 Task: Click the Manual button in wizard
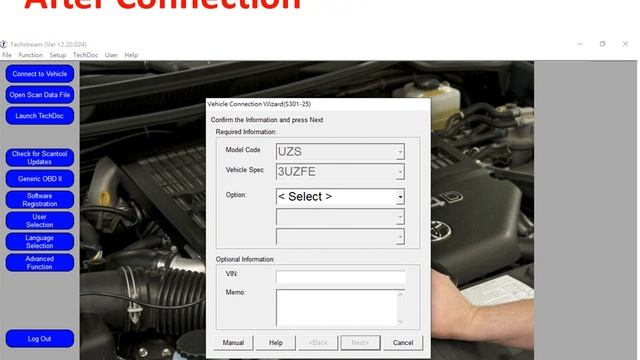pyautogui.click(x=233, y=343)
